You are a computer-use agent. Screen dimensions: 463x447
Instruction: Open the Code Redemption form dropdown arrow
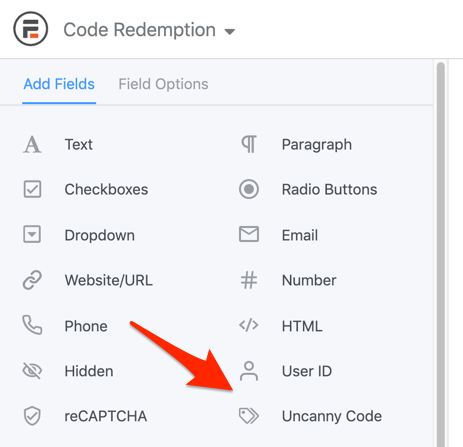(230, 32)
